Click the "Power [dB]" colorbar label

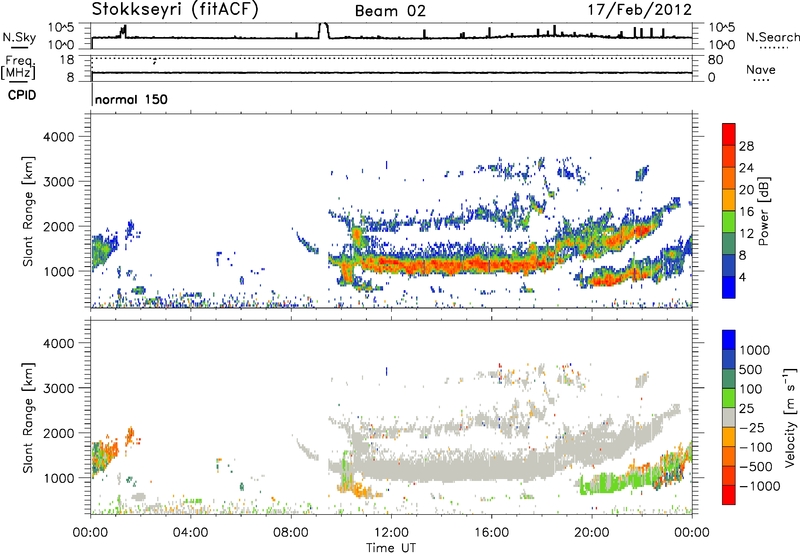point(763,211)
